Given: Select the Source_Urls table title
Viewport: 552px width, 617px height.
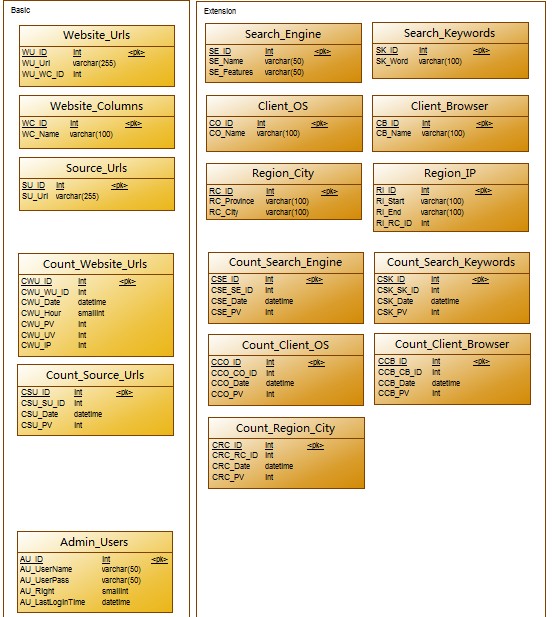Looking at the screenshot, I should [x=96, y=168].
